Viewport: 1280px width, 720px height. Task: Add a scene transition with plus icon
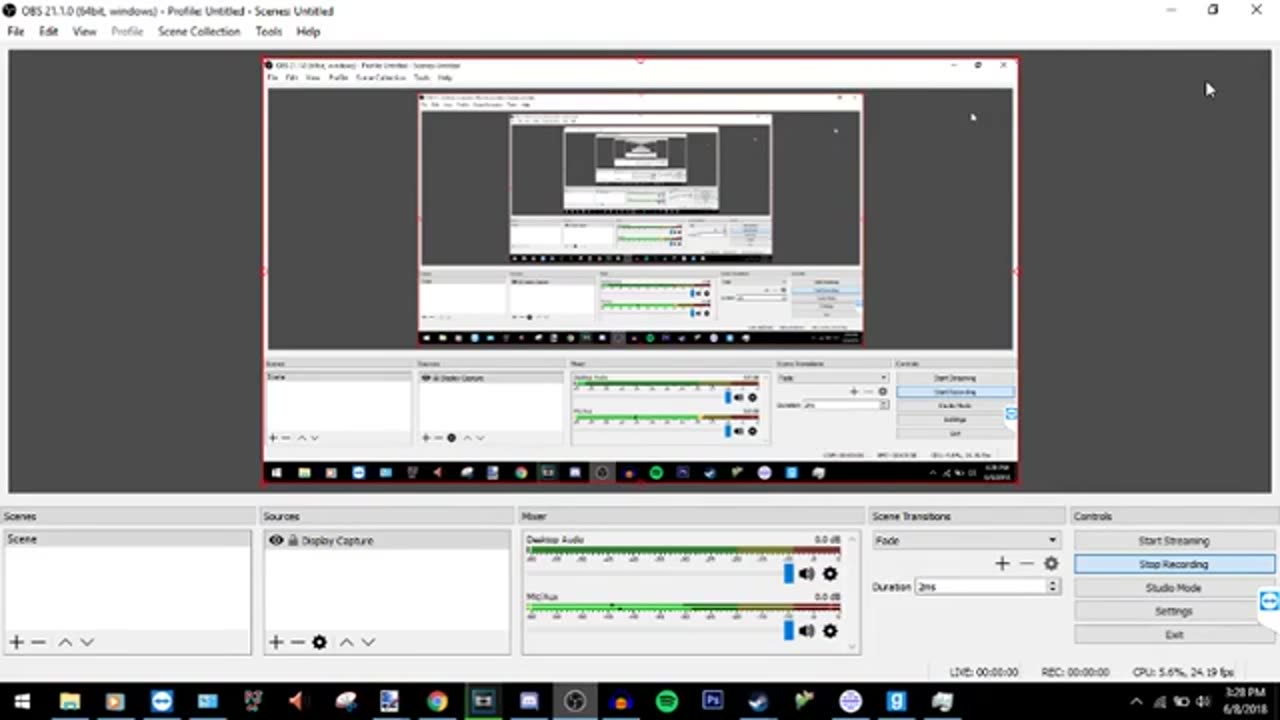pyautogui.click(x=1002, y=564)
